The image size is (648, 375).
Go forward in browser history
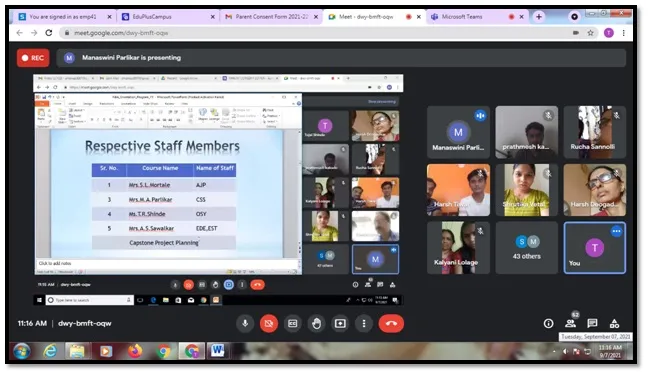pos(34,33)
